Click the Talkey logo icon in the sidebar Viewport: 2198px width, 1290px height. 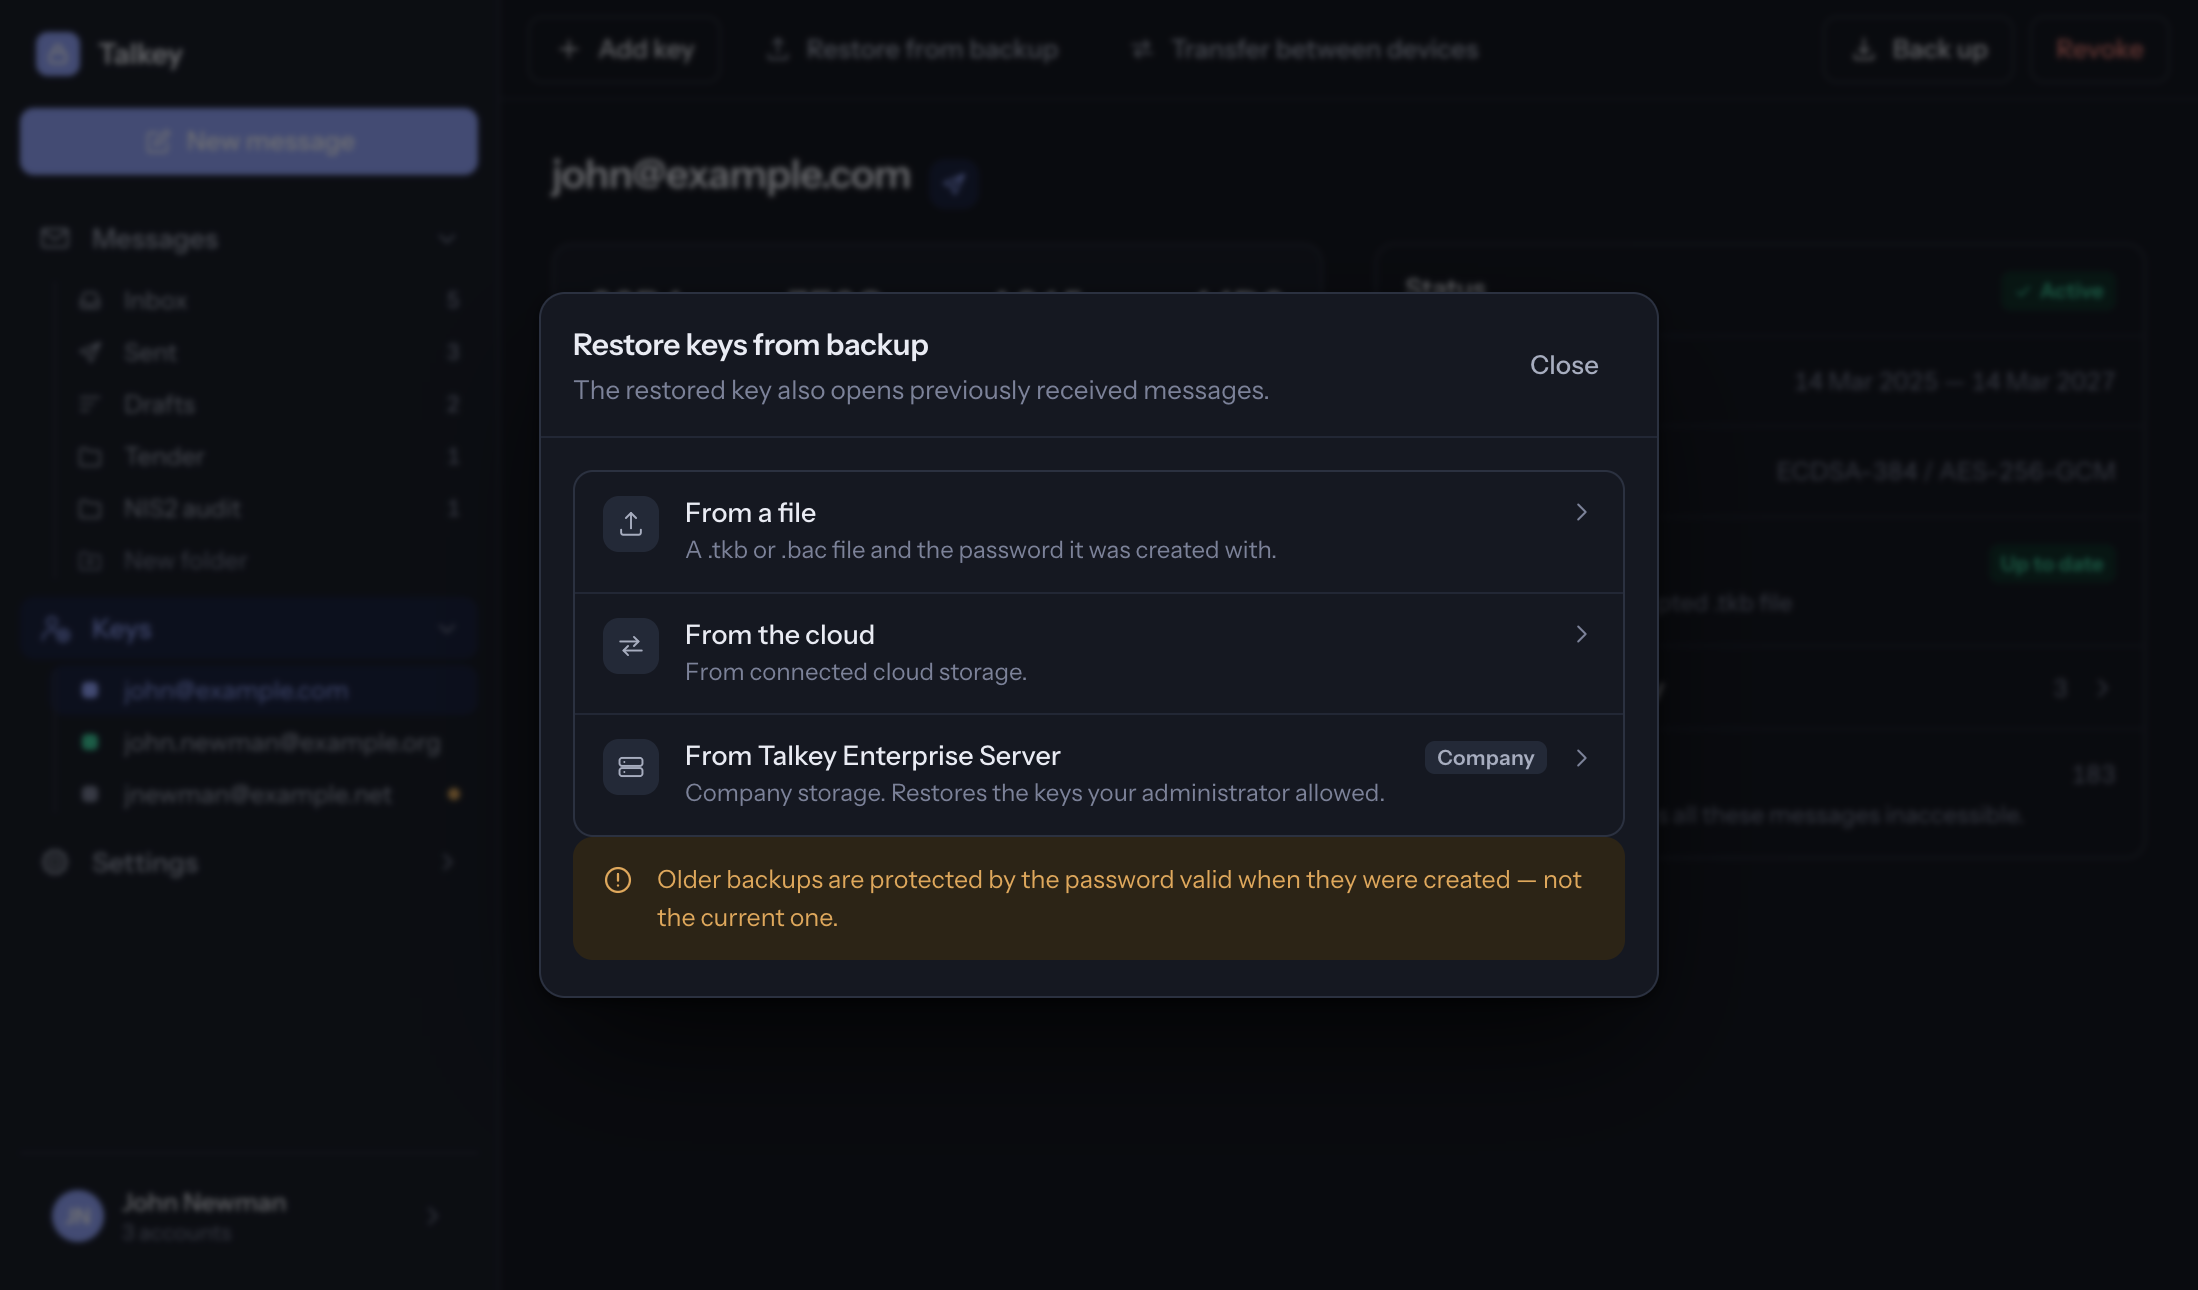[x=58, y=53]
